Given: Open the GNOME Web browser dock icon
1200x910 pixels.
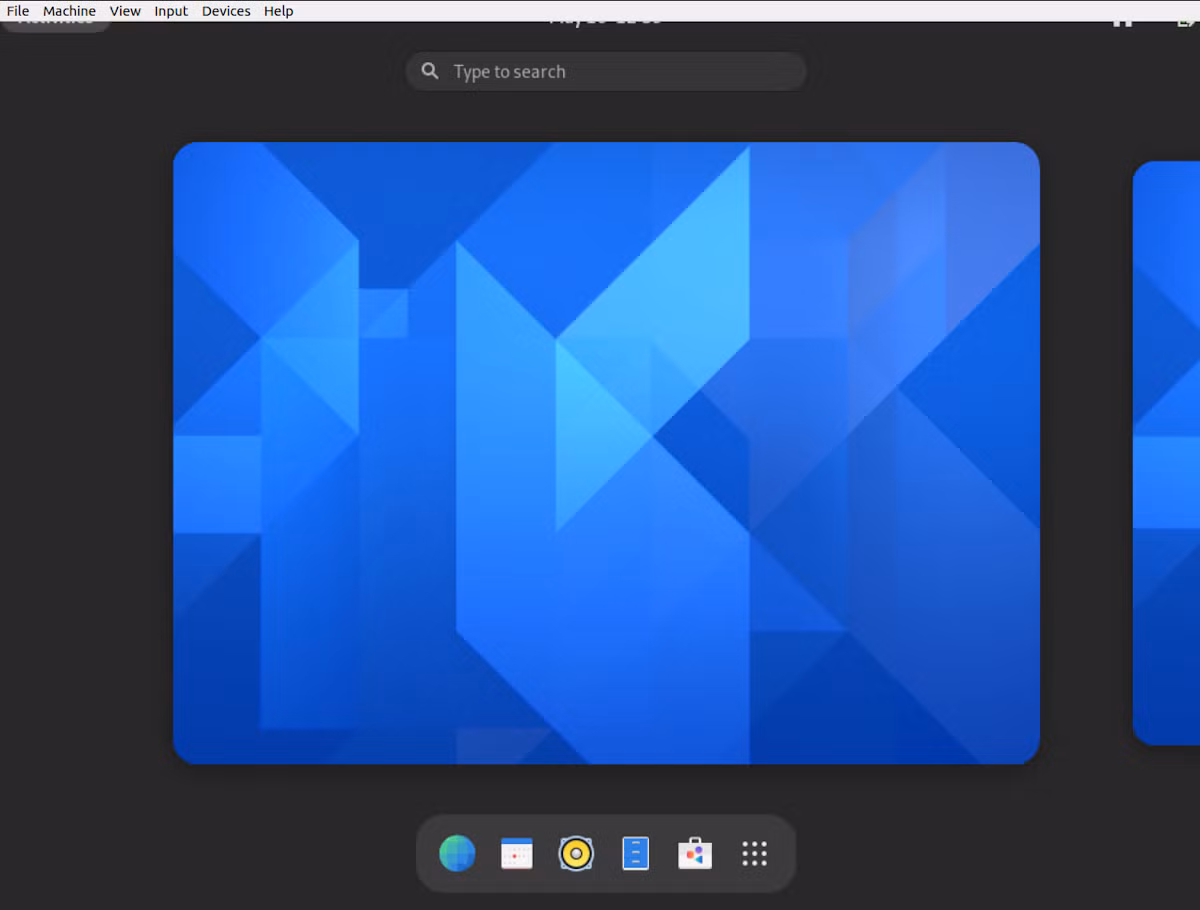Looking at the screenshot, I should [457, 853].
